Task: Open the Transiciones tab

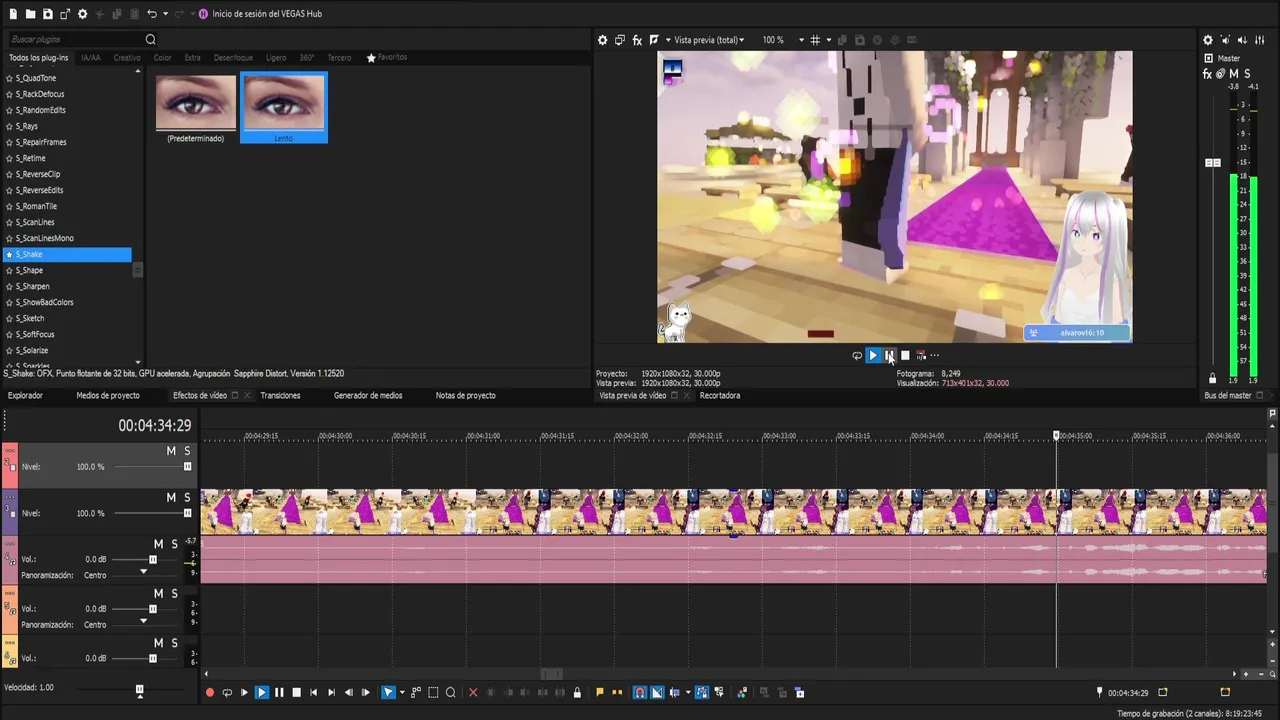Action: (x=280, y=396)
